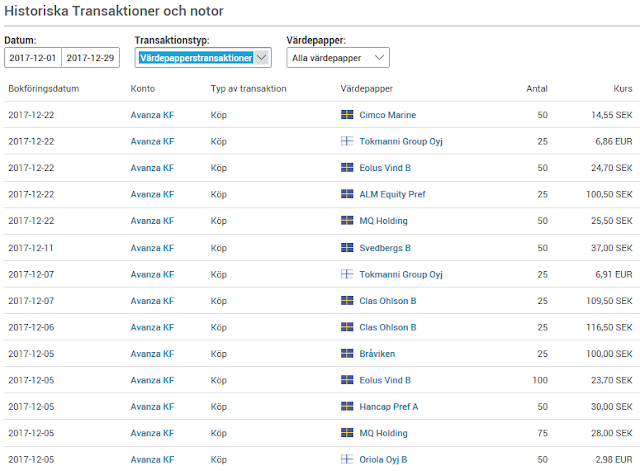Click the Swedish flag icon next to Svedbergs B
The height and width of the screenshot is (471, 640).
pos(347,248)
